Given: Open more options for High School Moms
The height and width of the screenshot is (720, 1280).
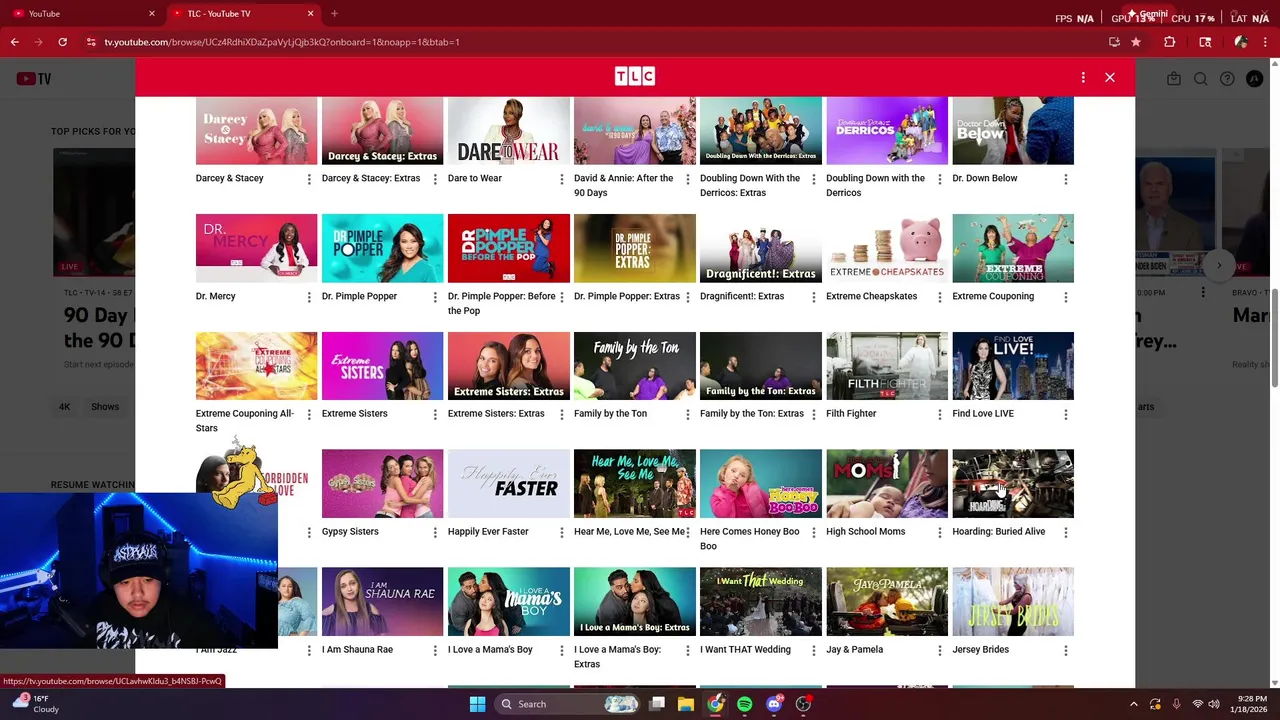Looking at the screenshot, I should click(938, 532).
